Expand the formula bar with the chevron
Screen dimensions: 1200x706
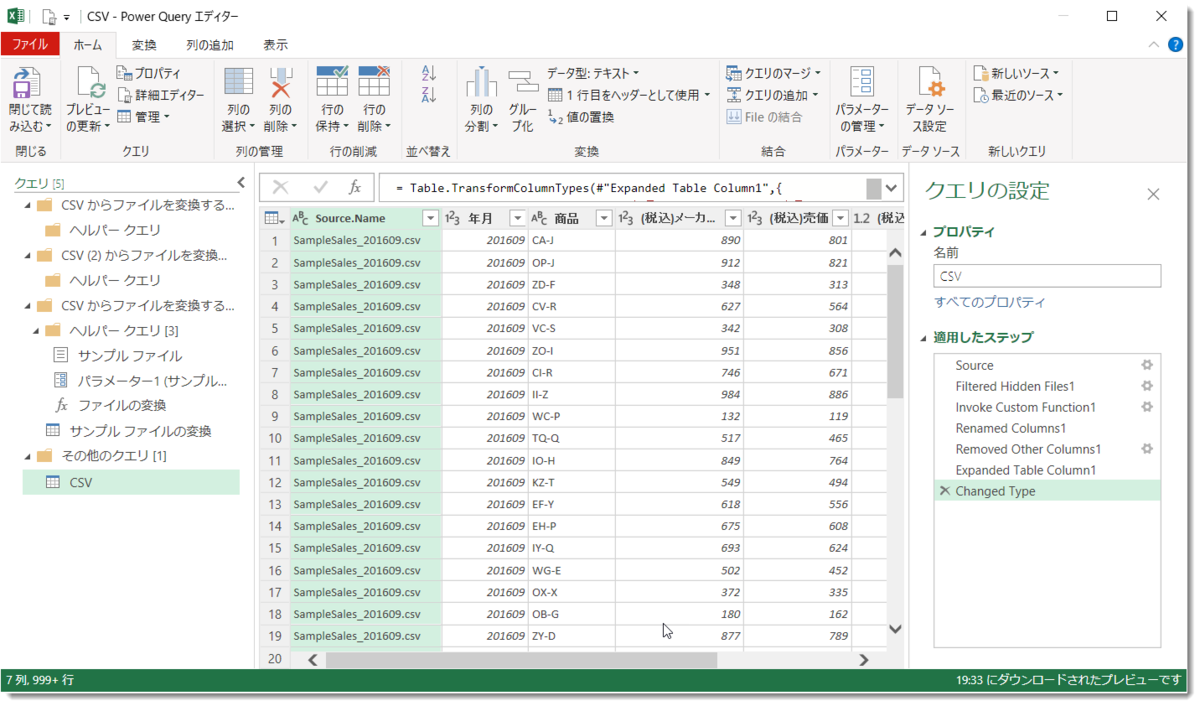point(892,187)
